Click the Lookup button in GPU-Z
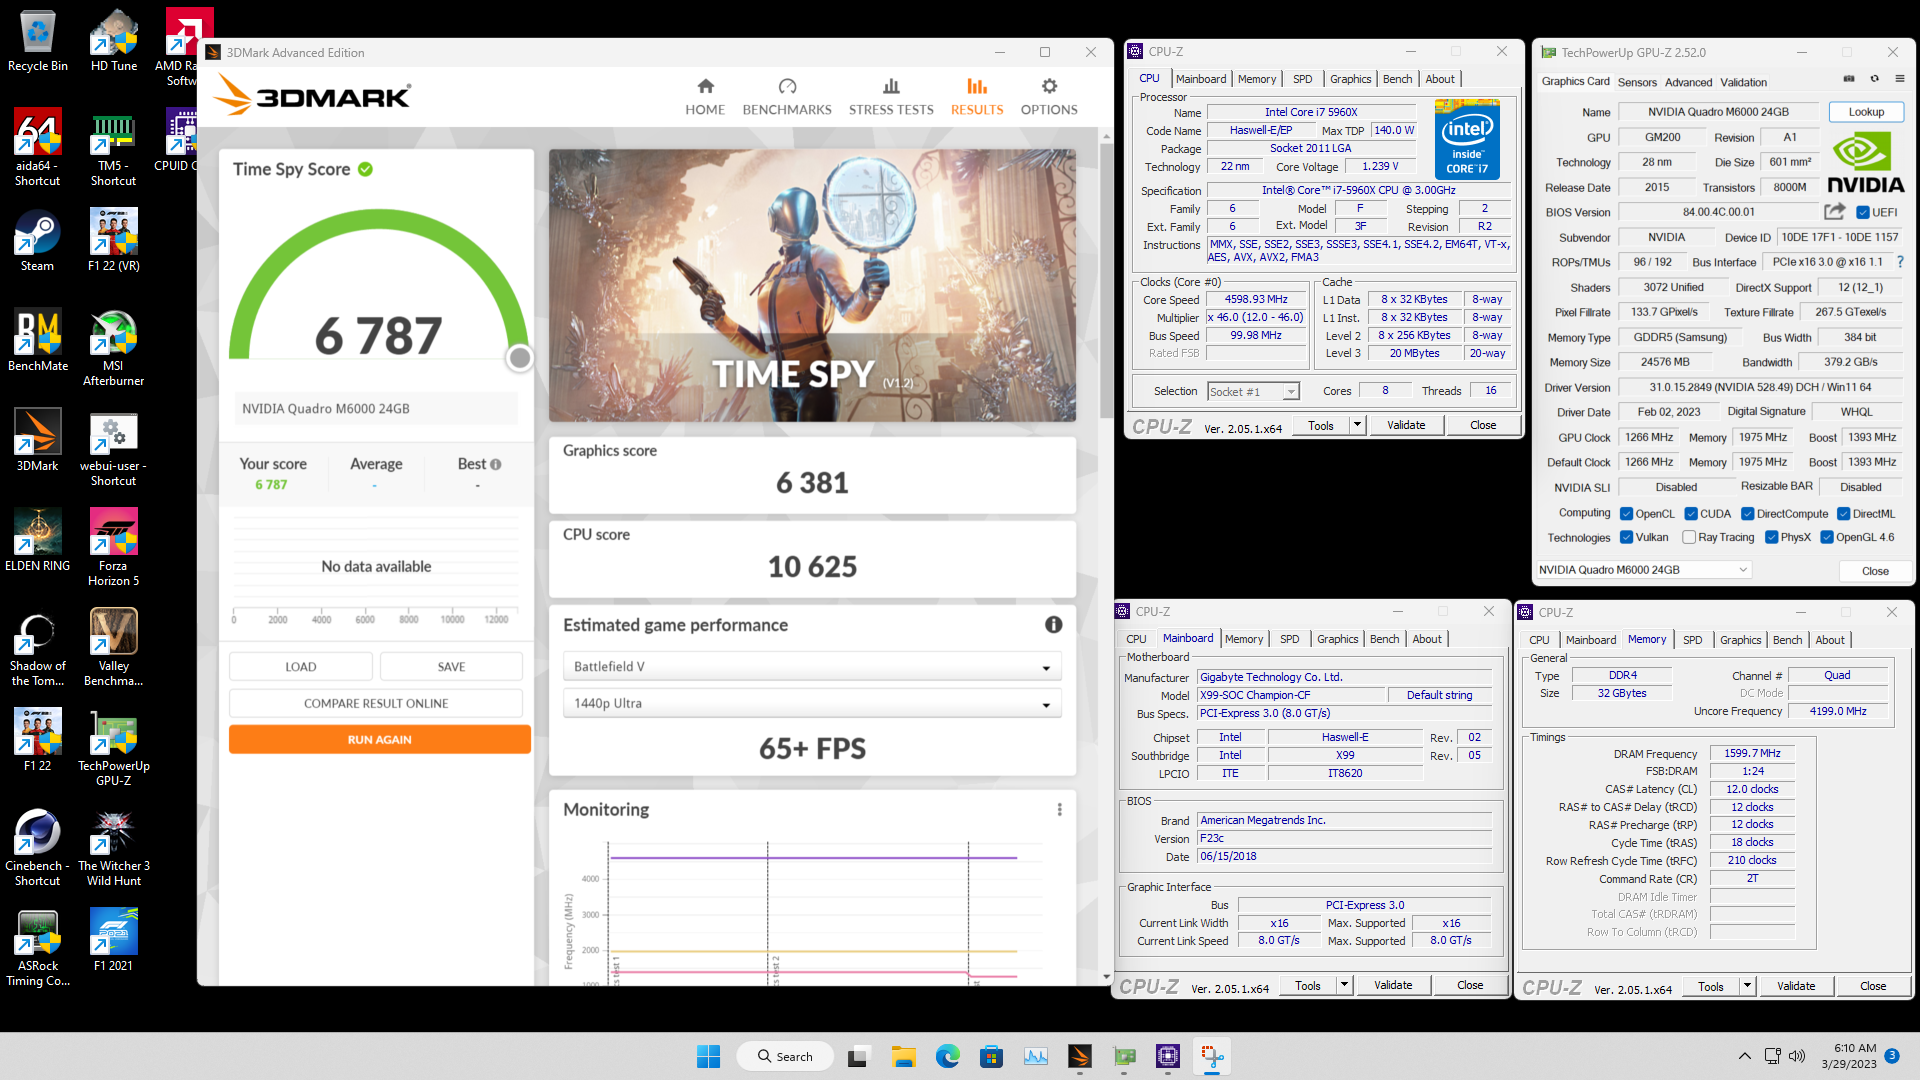This screenshot has height=1080, width=1920. (1866, 112)
